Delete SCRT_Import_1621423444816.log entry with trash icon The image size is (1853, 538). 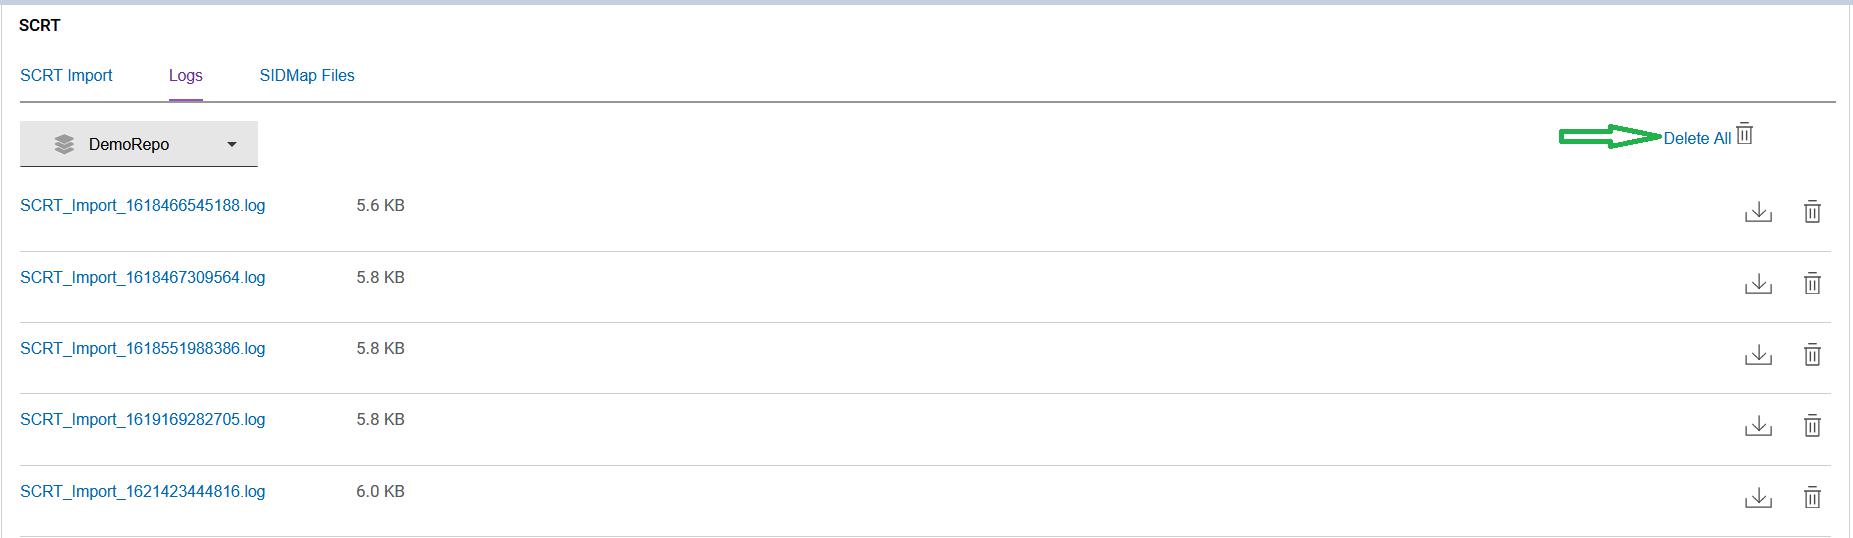[1812, 498]
